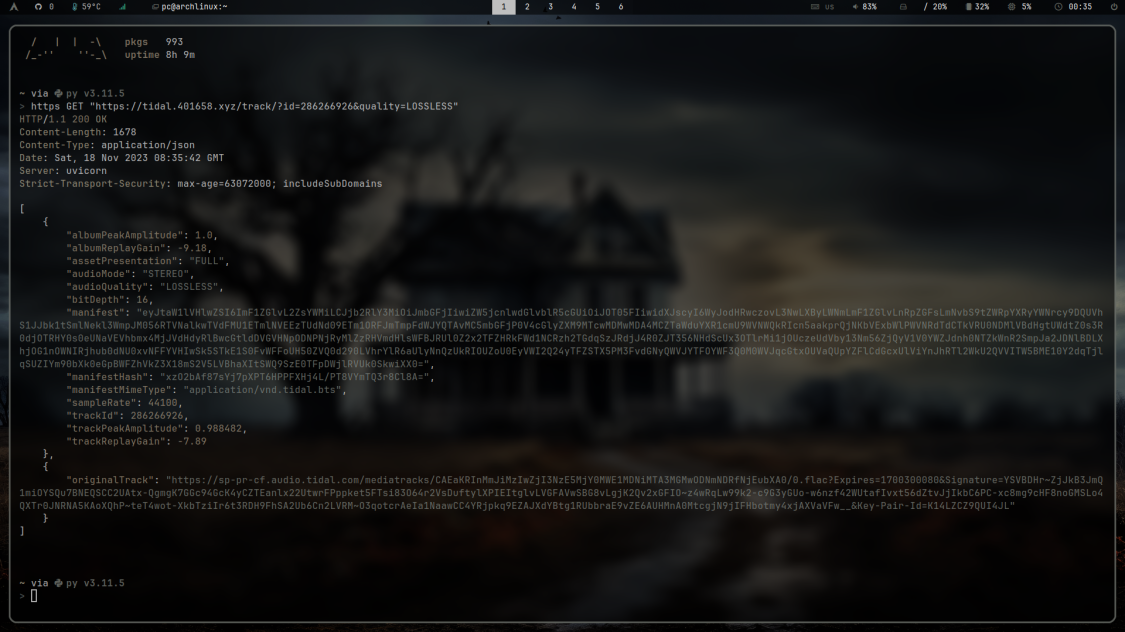Click the thermometer temperature icon
This screenshot has width=1125, height=632.
pos(75,6)
